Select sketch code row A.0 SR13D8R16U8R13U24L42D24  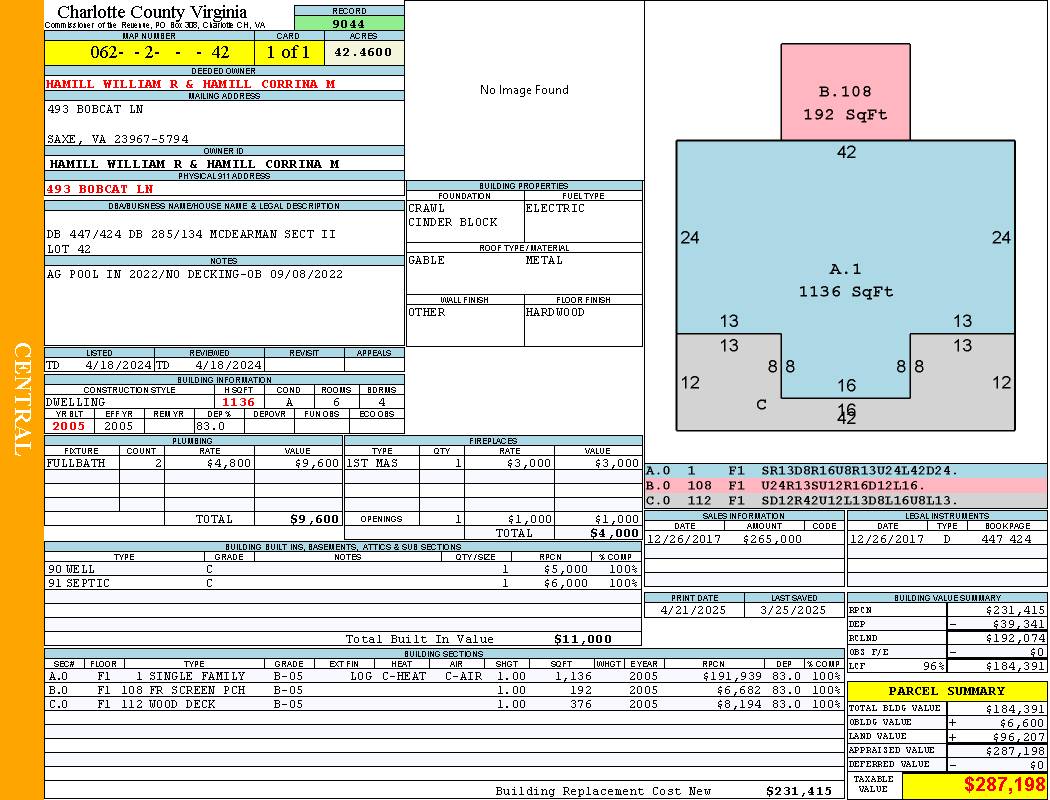(846, 471)
